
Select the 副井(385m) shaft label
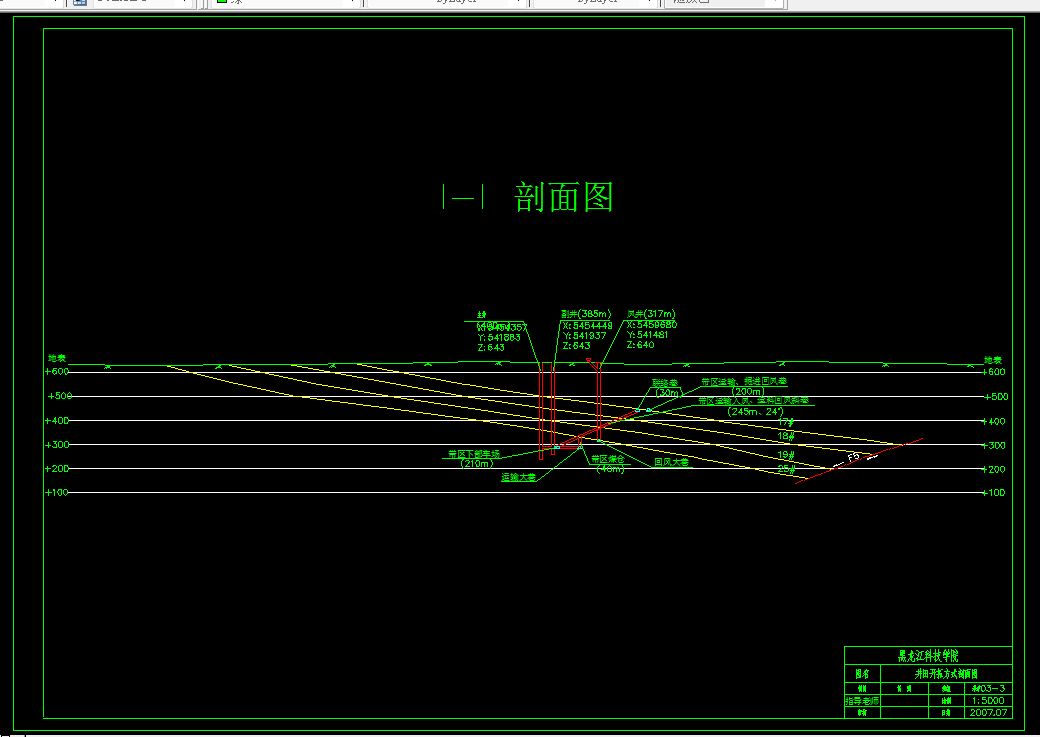coord(586,314)
